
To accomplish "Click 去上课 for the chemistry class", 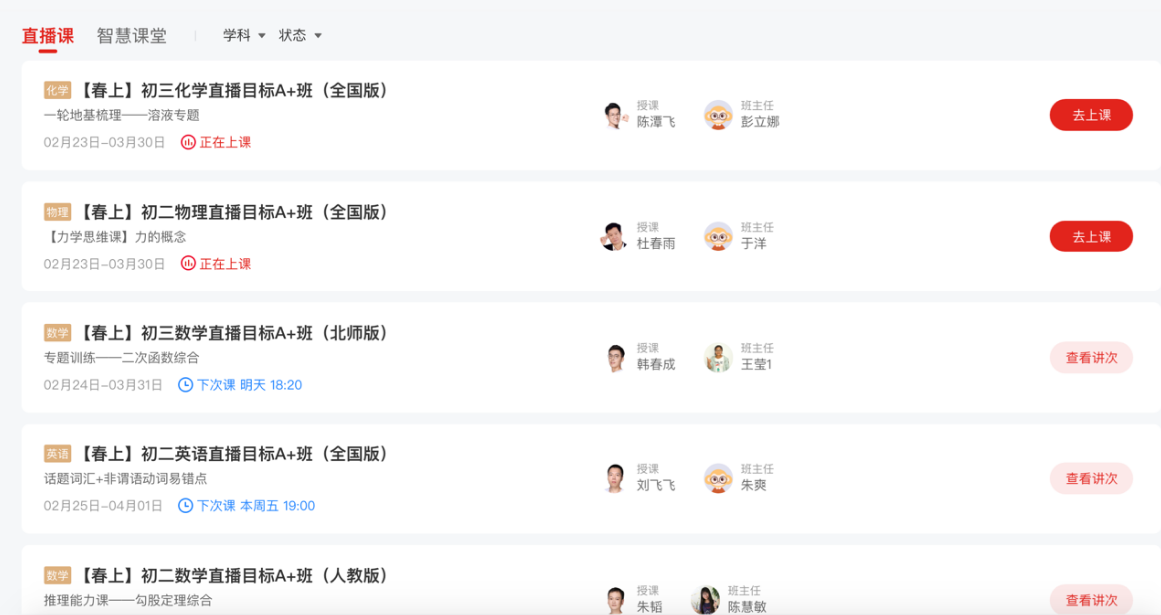I will tap(1090, 114).
